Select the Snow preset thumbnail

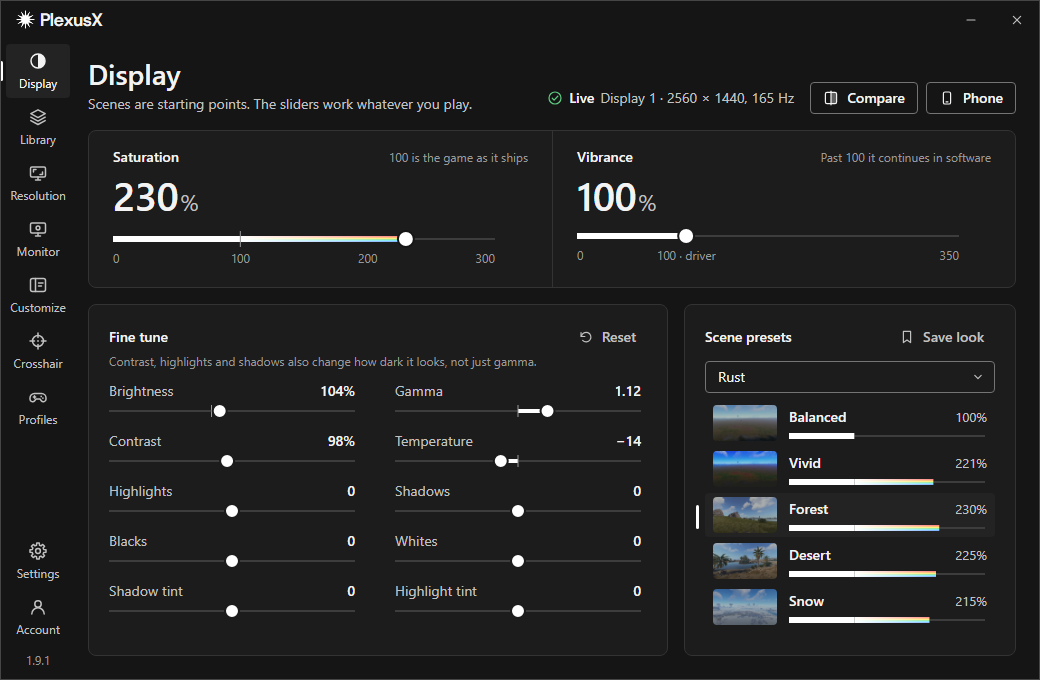745,607
